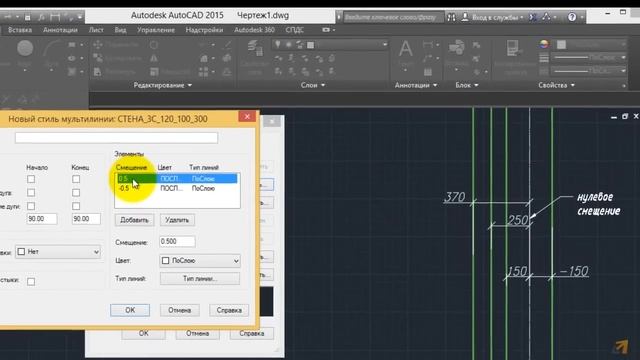The height and width of the screenshot is (360, 640).
Task: Click the Match Properties icon
Action: 513,48
